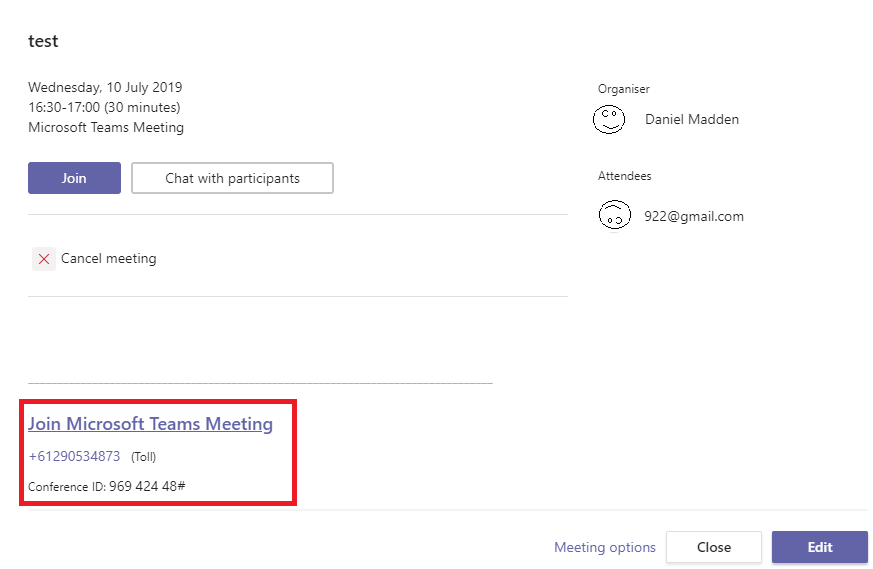Viewport: 873px width, 569px height.
Task: Click the upside-down face attendee avatar
Action: click(x=615, y=215)
